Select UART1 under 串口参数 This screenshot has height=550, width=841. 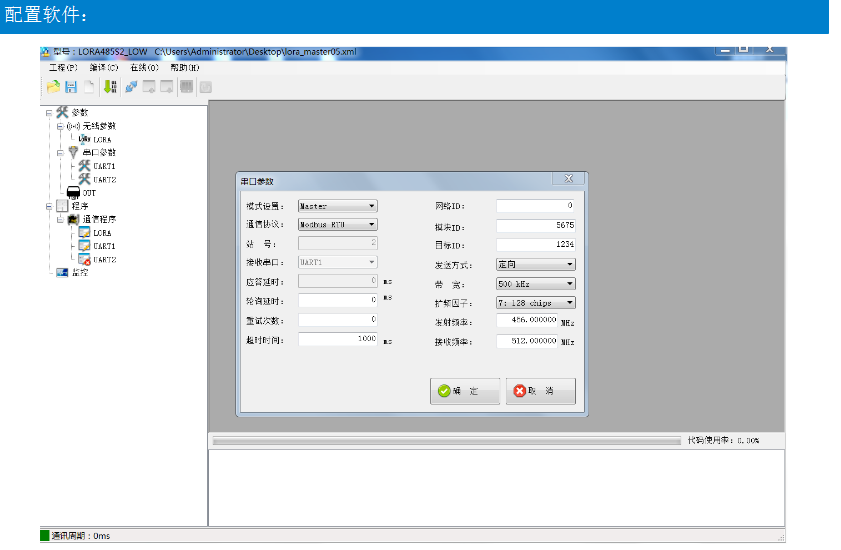(x=104, y=166)
